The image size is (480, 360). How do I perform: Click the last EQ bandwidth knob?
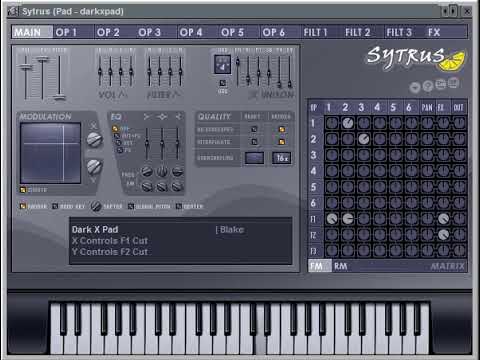(x=177, y=186)
